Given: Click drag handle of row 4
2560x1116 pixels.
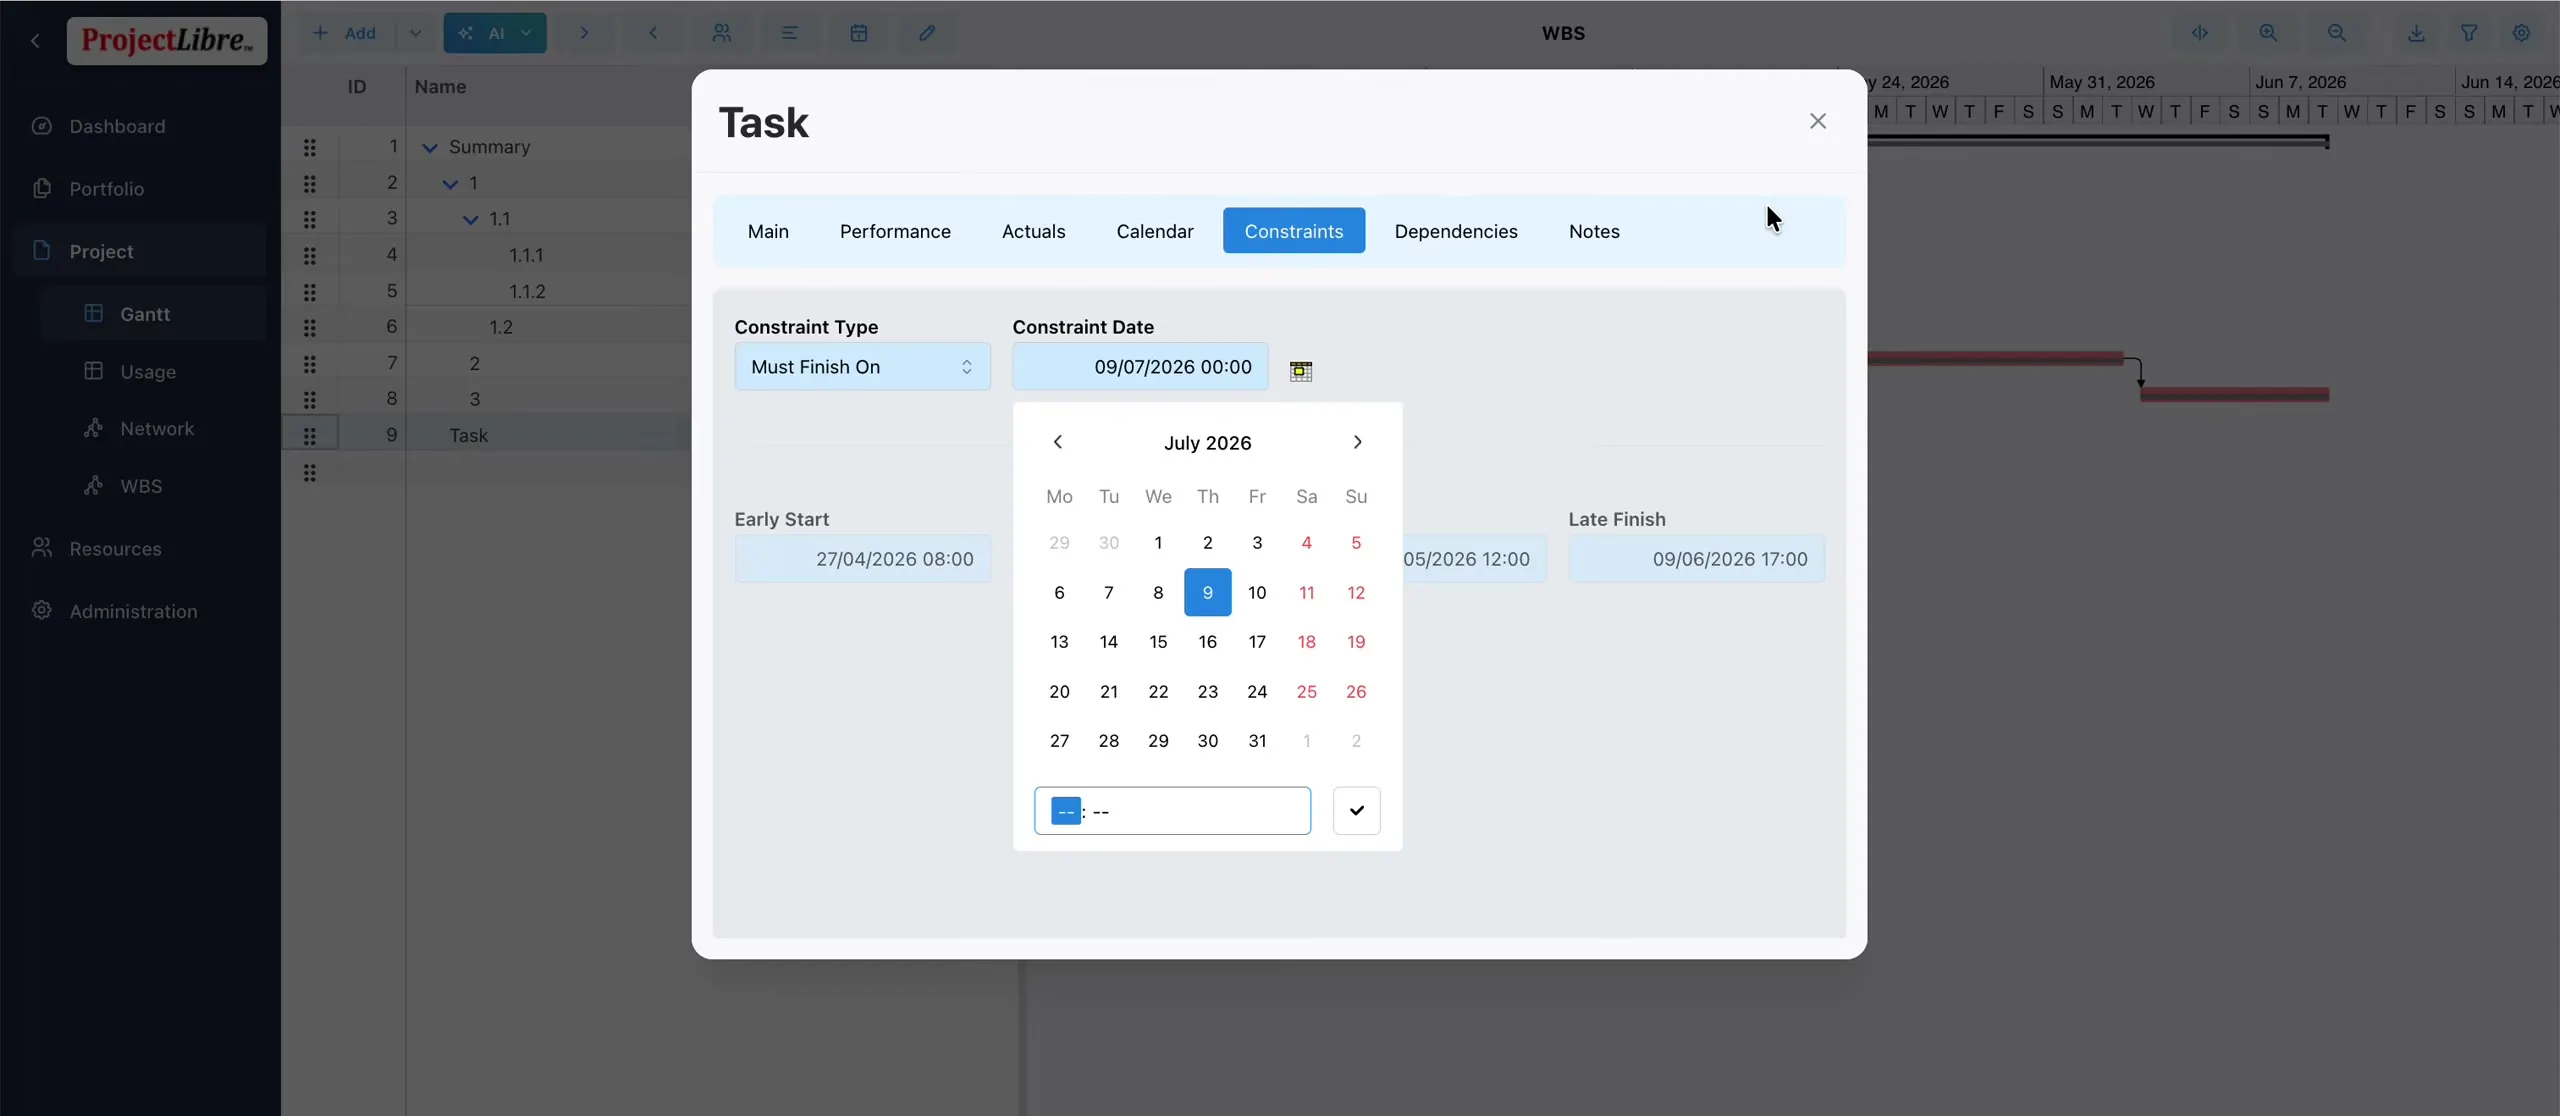Looking at the screenshot, I should pos(310,255).
